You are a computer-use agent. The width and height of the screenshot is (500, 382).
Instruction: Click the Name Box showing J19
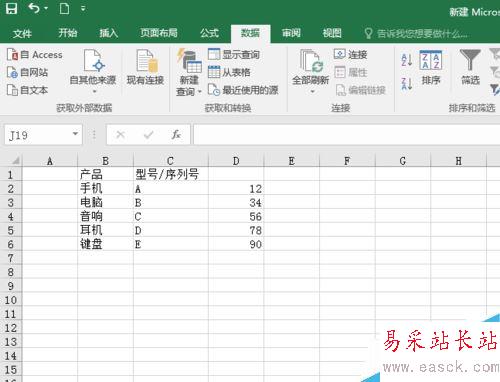[x=37, y=135]
